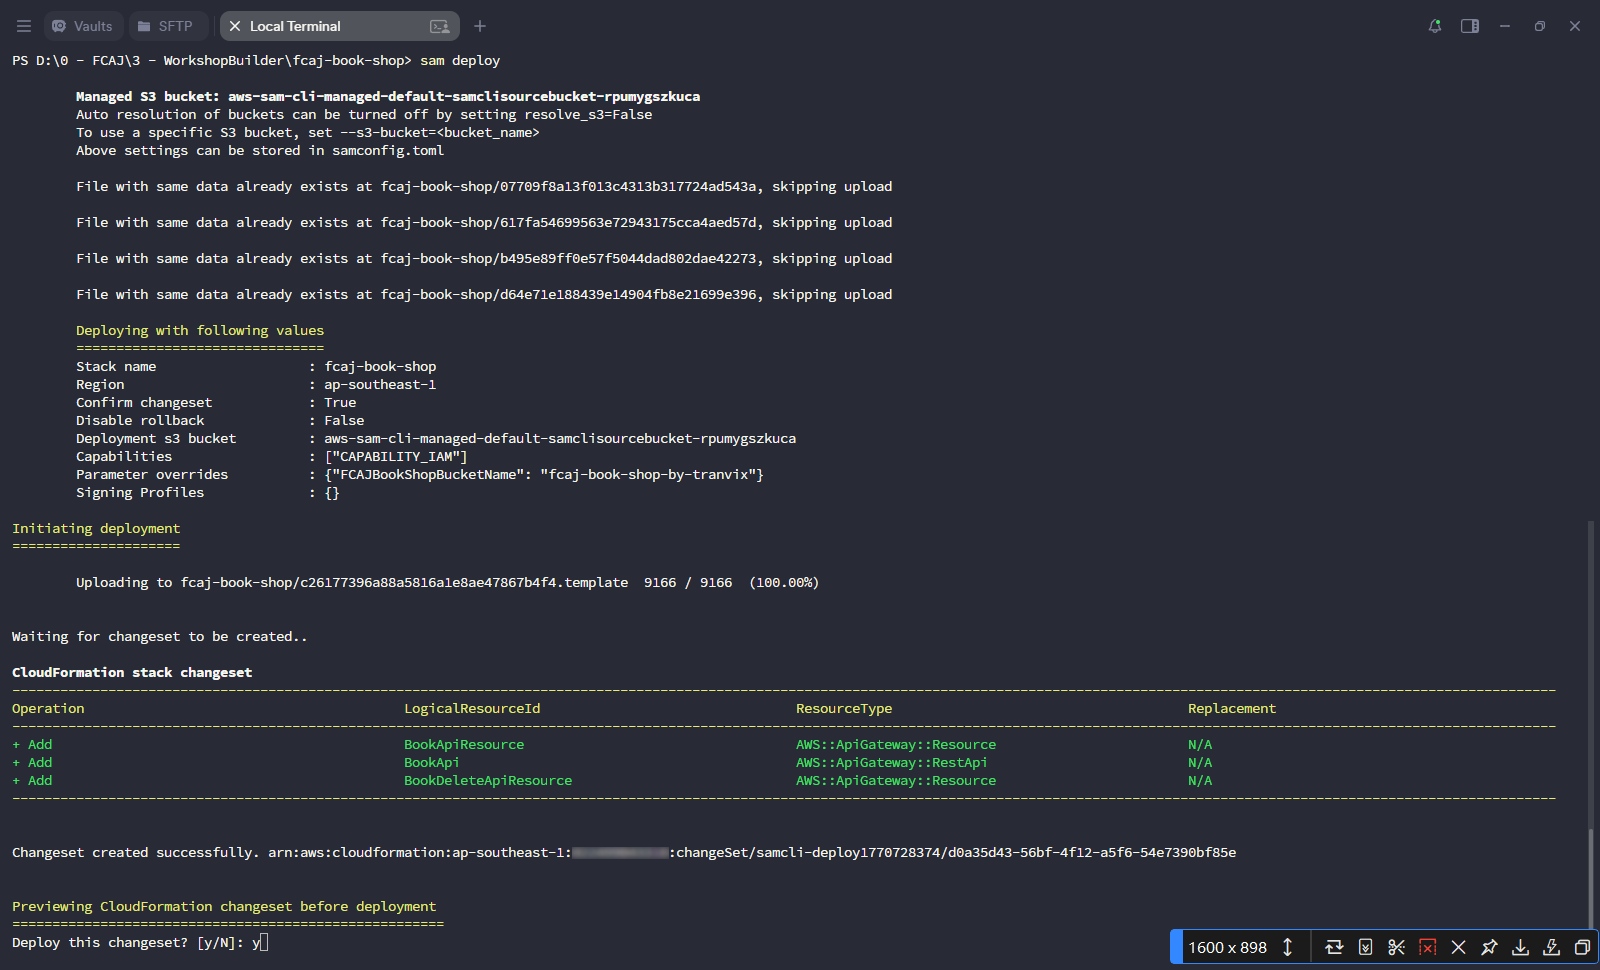Click the 'Replacement' column header
The height and width of the screenshot is (970, 1600).
(1232, 709)
